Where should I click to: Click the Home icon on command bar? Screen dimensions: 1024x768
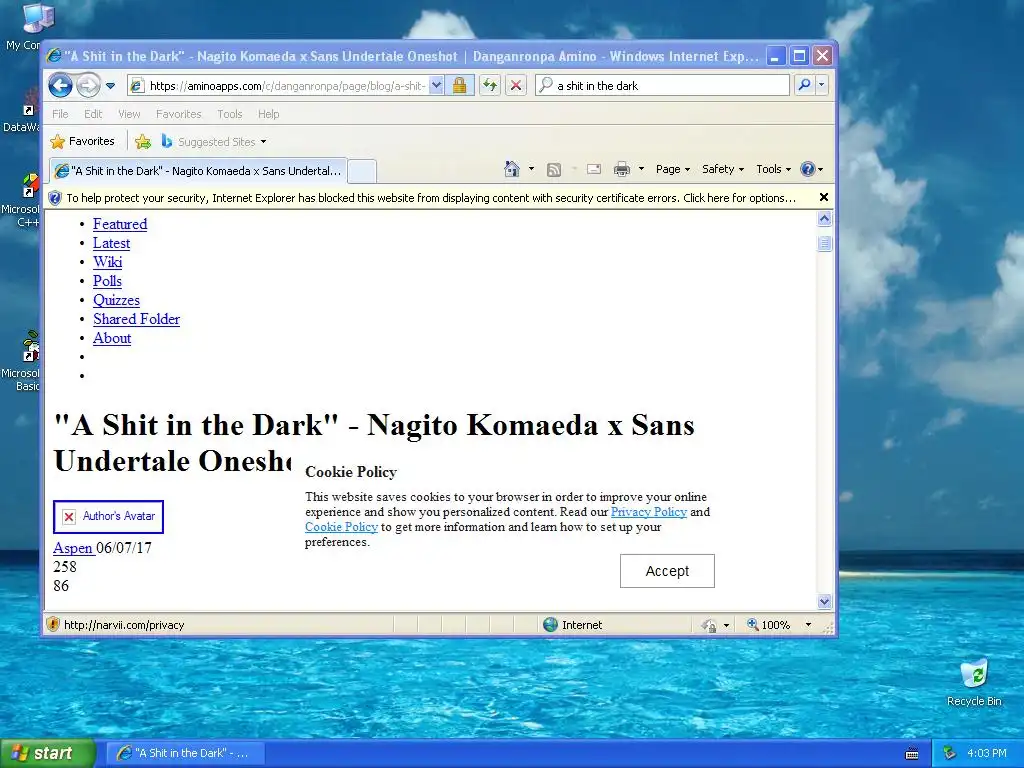[512, 169]
